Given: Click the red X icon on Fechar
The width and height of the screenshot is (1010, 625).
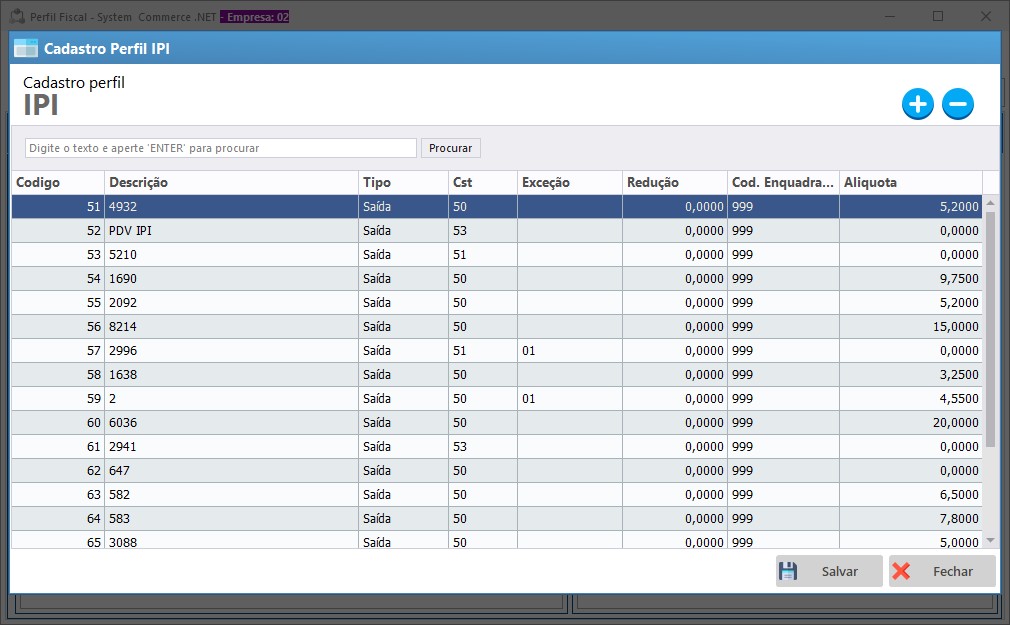Looking at the screenshot, I should click(901, 571).
